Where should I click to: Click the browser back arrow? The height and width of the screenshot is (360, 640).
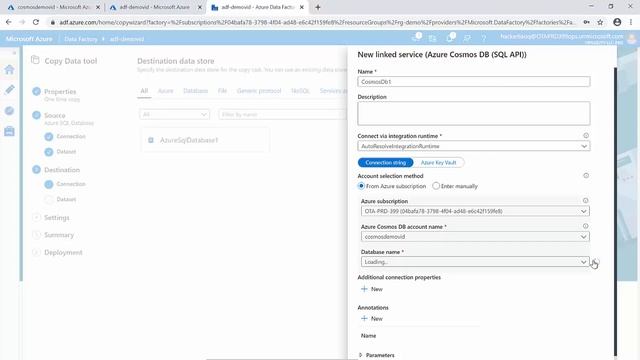click(9, 22)
